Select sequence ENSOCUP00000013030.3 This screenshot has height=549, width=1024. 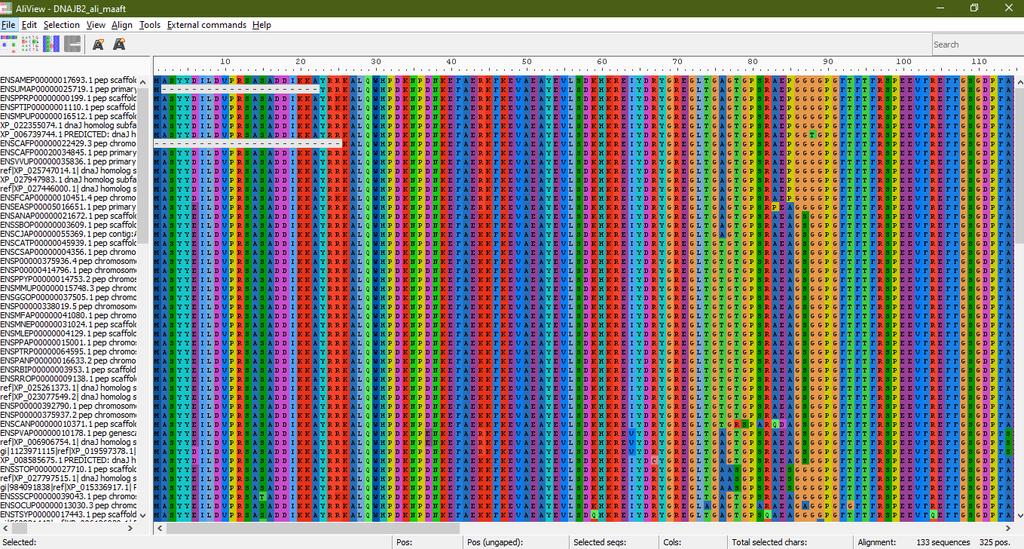69,505
